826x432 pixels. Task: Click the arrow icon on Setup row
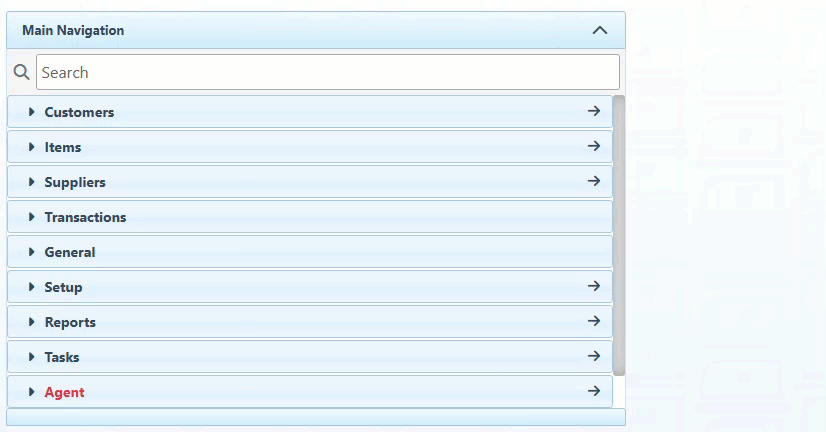coord(594,286)
